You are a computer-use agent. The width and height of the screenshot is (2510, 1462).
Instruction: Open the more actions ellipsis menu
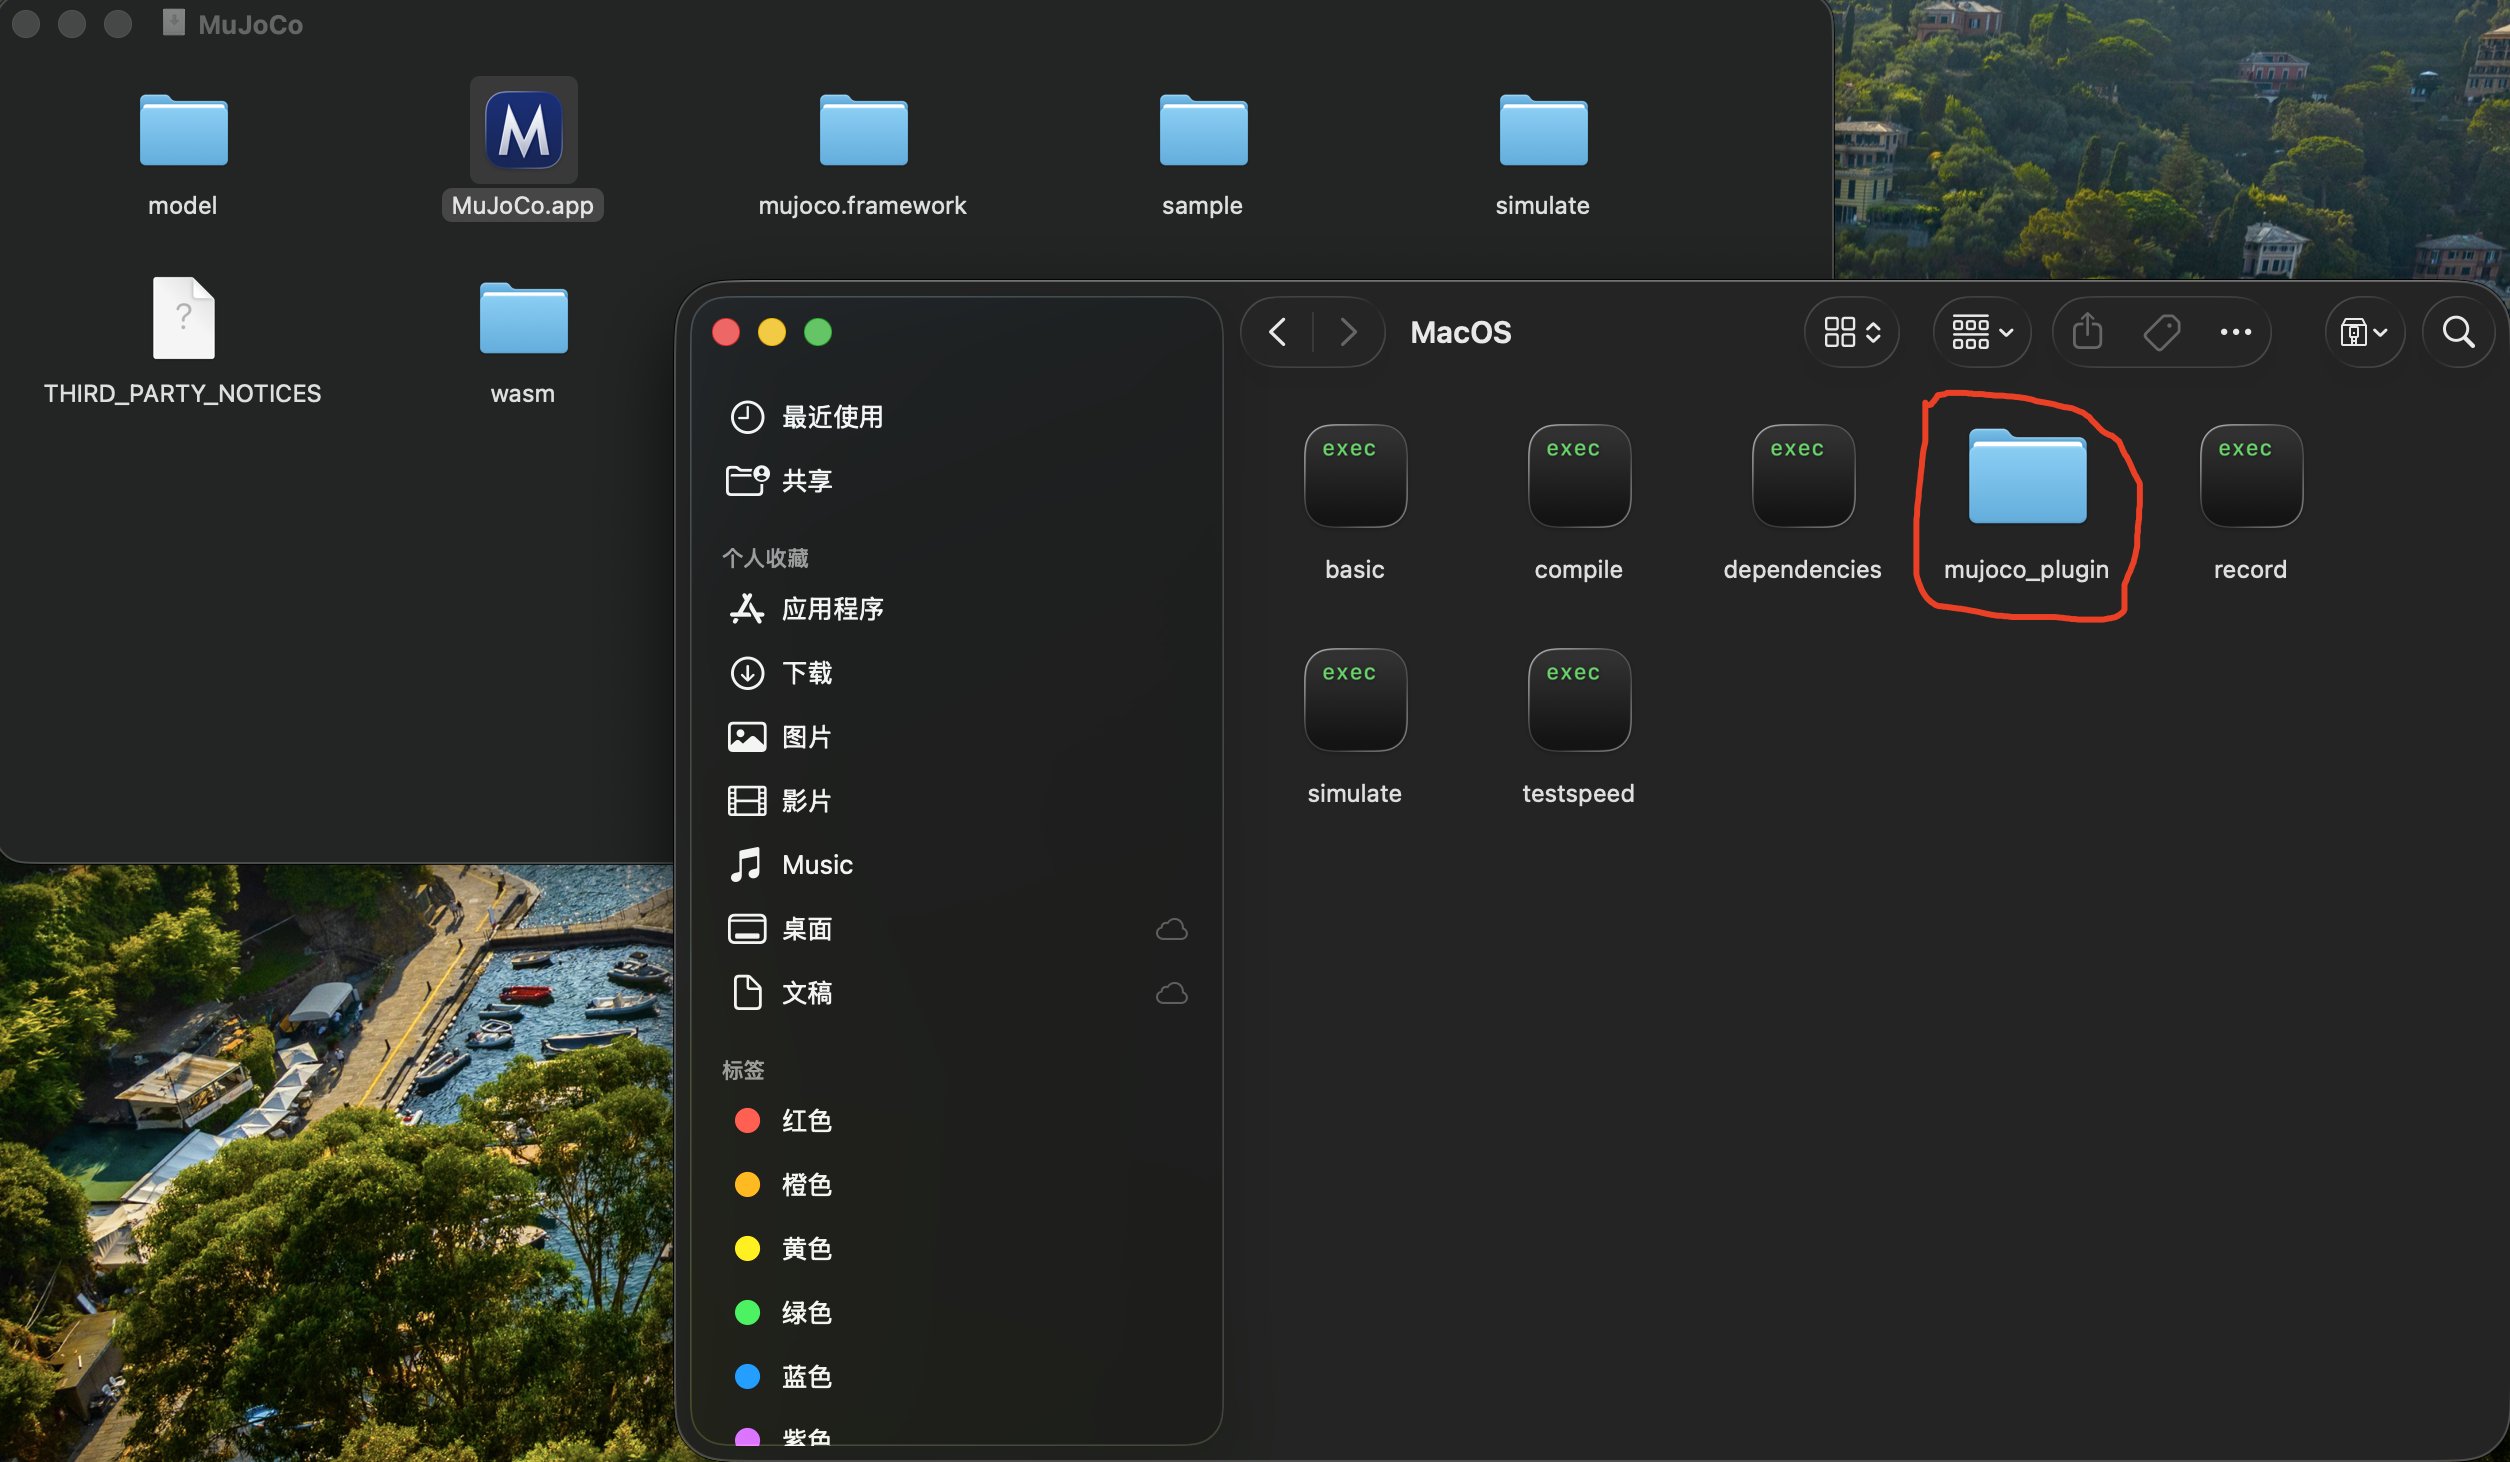pyautogui.click(x=2235, y=332)
